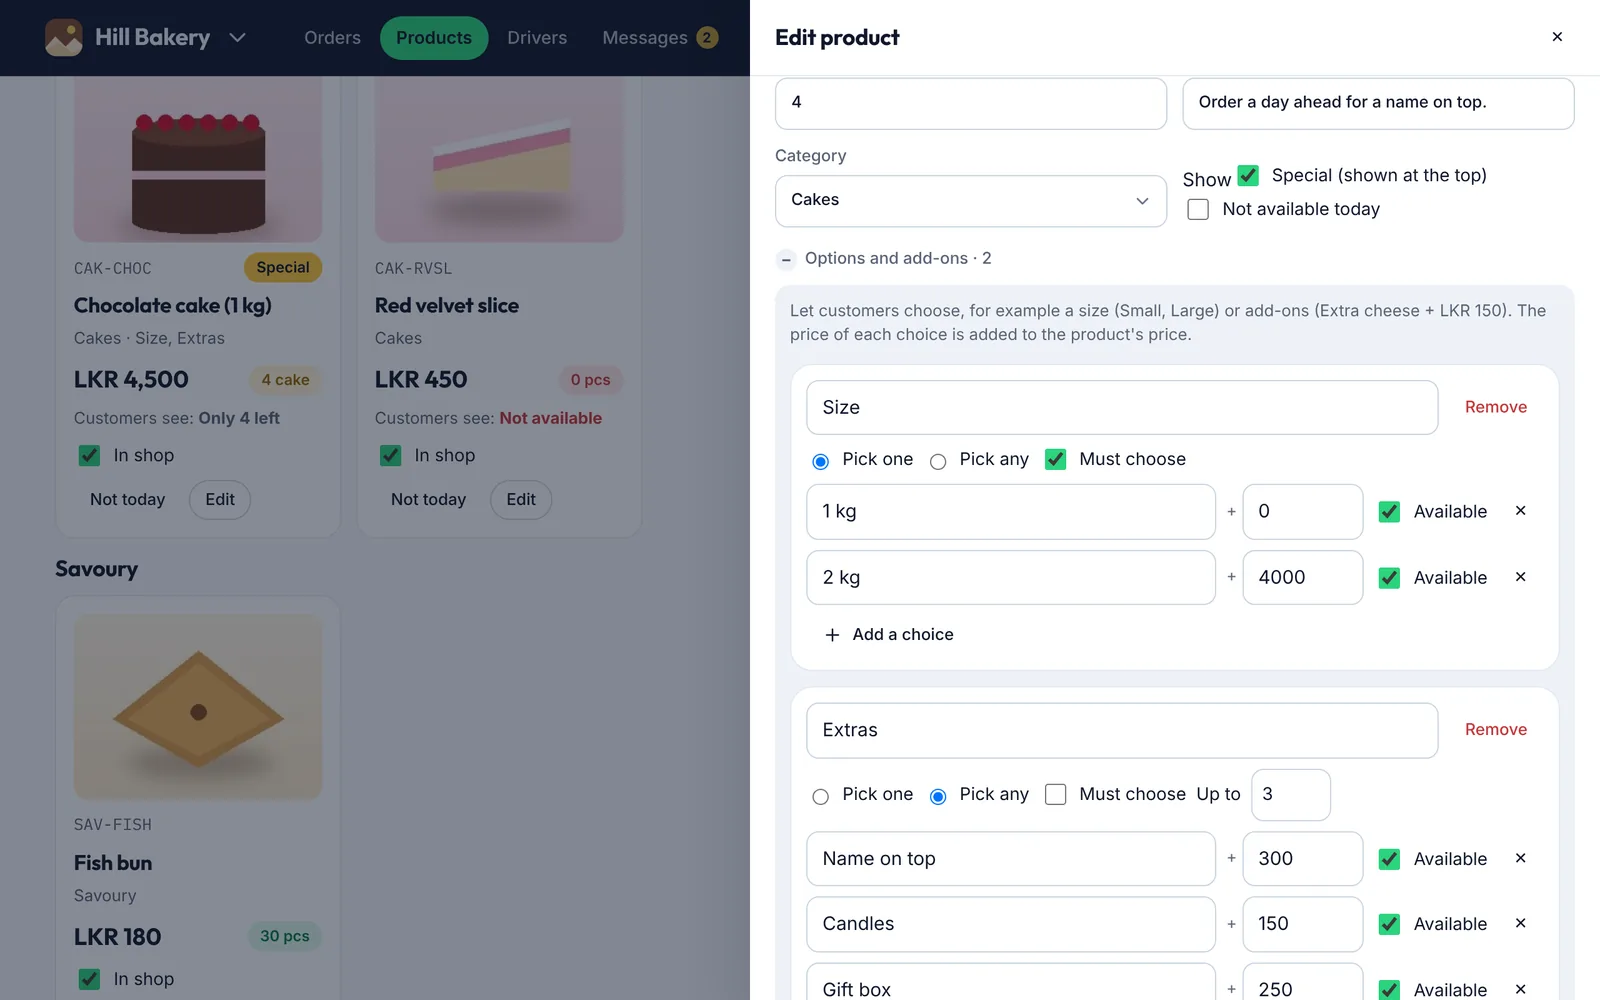Viewport: 1600px width, 1000px height.
Task: Uncheck Available for 2 kg
Action: [x=1389, y=578]
